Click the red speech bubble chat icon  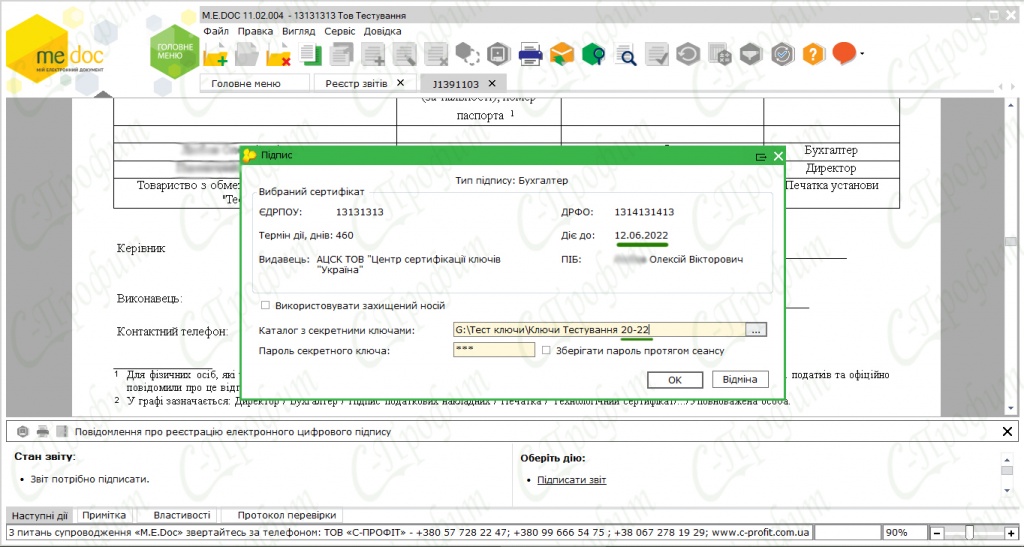(844, 54)
